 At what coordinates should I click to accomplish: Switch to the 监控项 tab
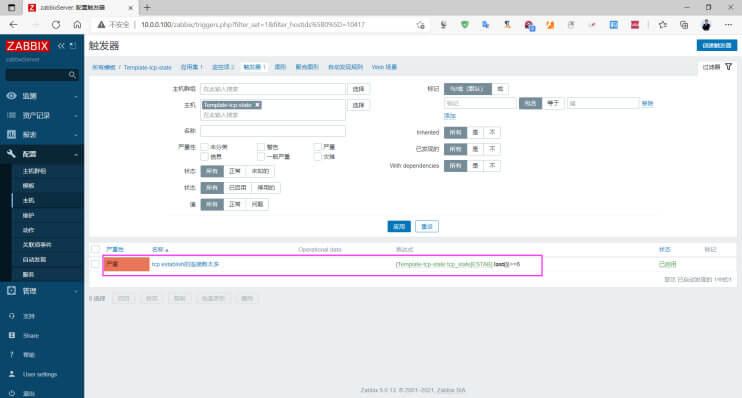pyautogui.click(x=223, y=67)
